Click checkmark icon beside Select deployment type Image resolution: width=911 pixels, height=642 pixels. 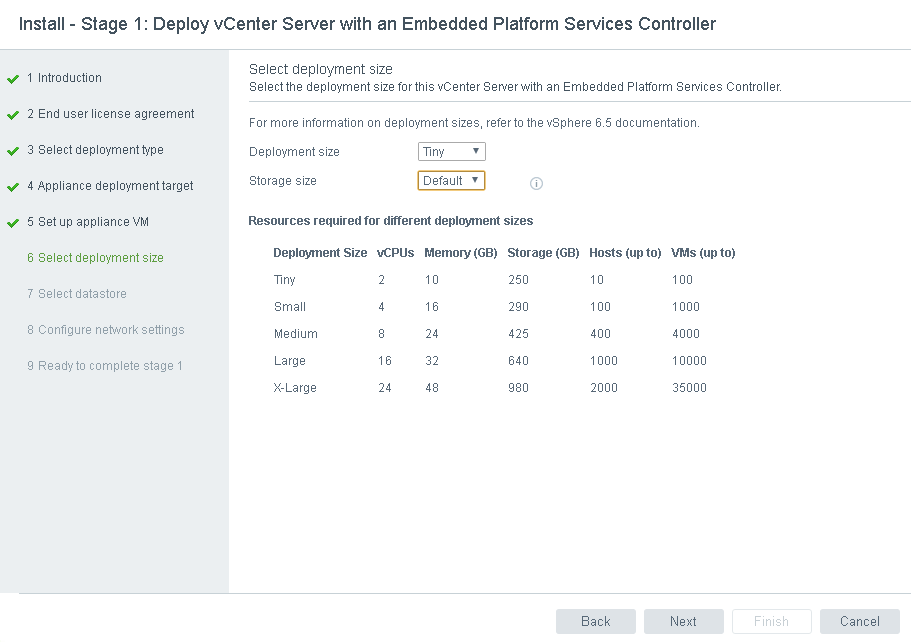point(13,151)
